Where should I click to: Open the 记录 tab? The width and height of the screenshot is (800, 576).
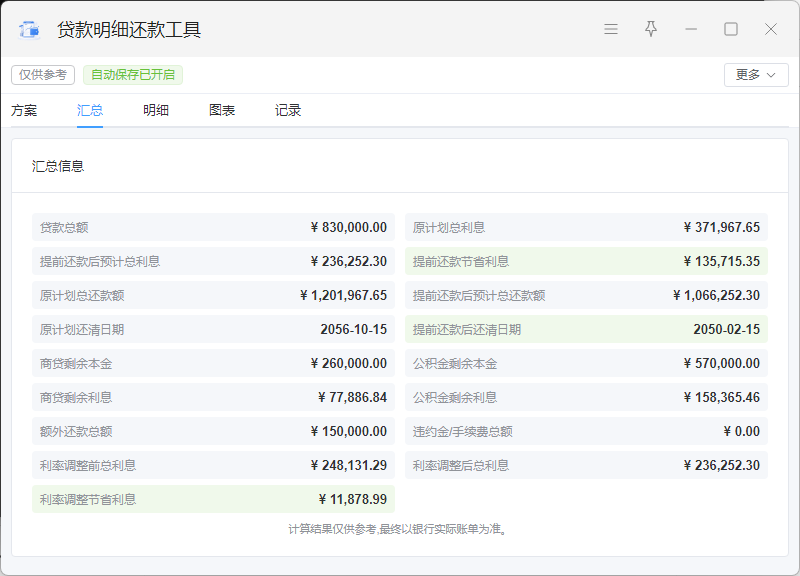tap(288, 110)
